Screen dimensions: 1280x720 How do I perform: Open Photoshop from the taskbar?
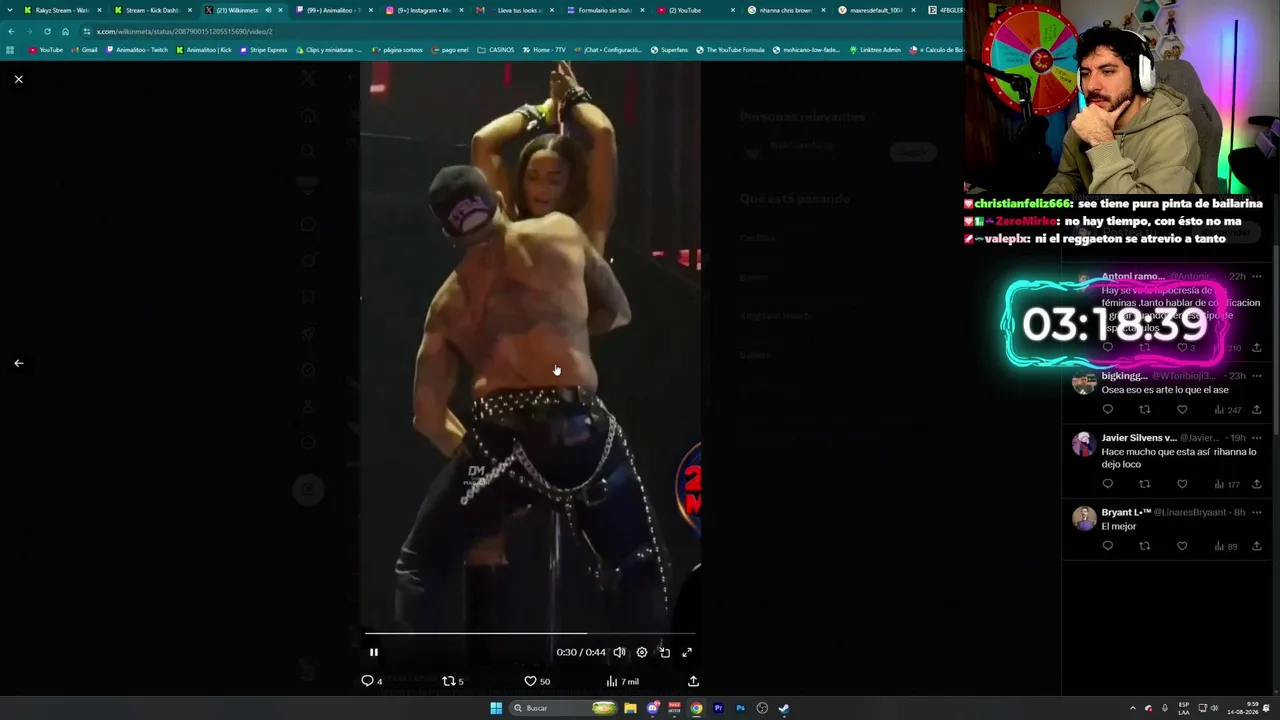(740, 708)
